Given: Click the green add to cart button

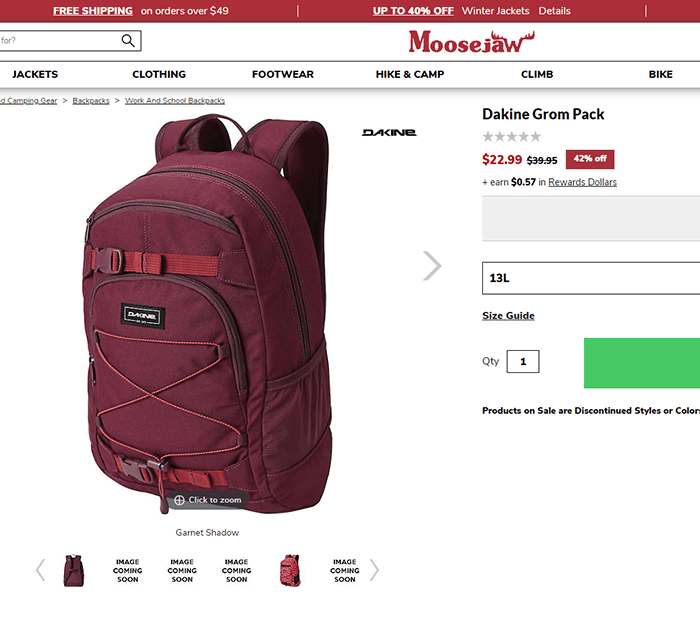Looking at the screenshot, I should tap(642, 363).
